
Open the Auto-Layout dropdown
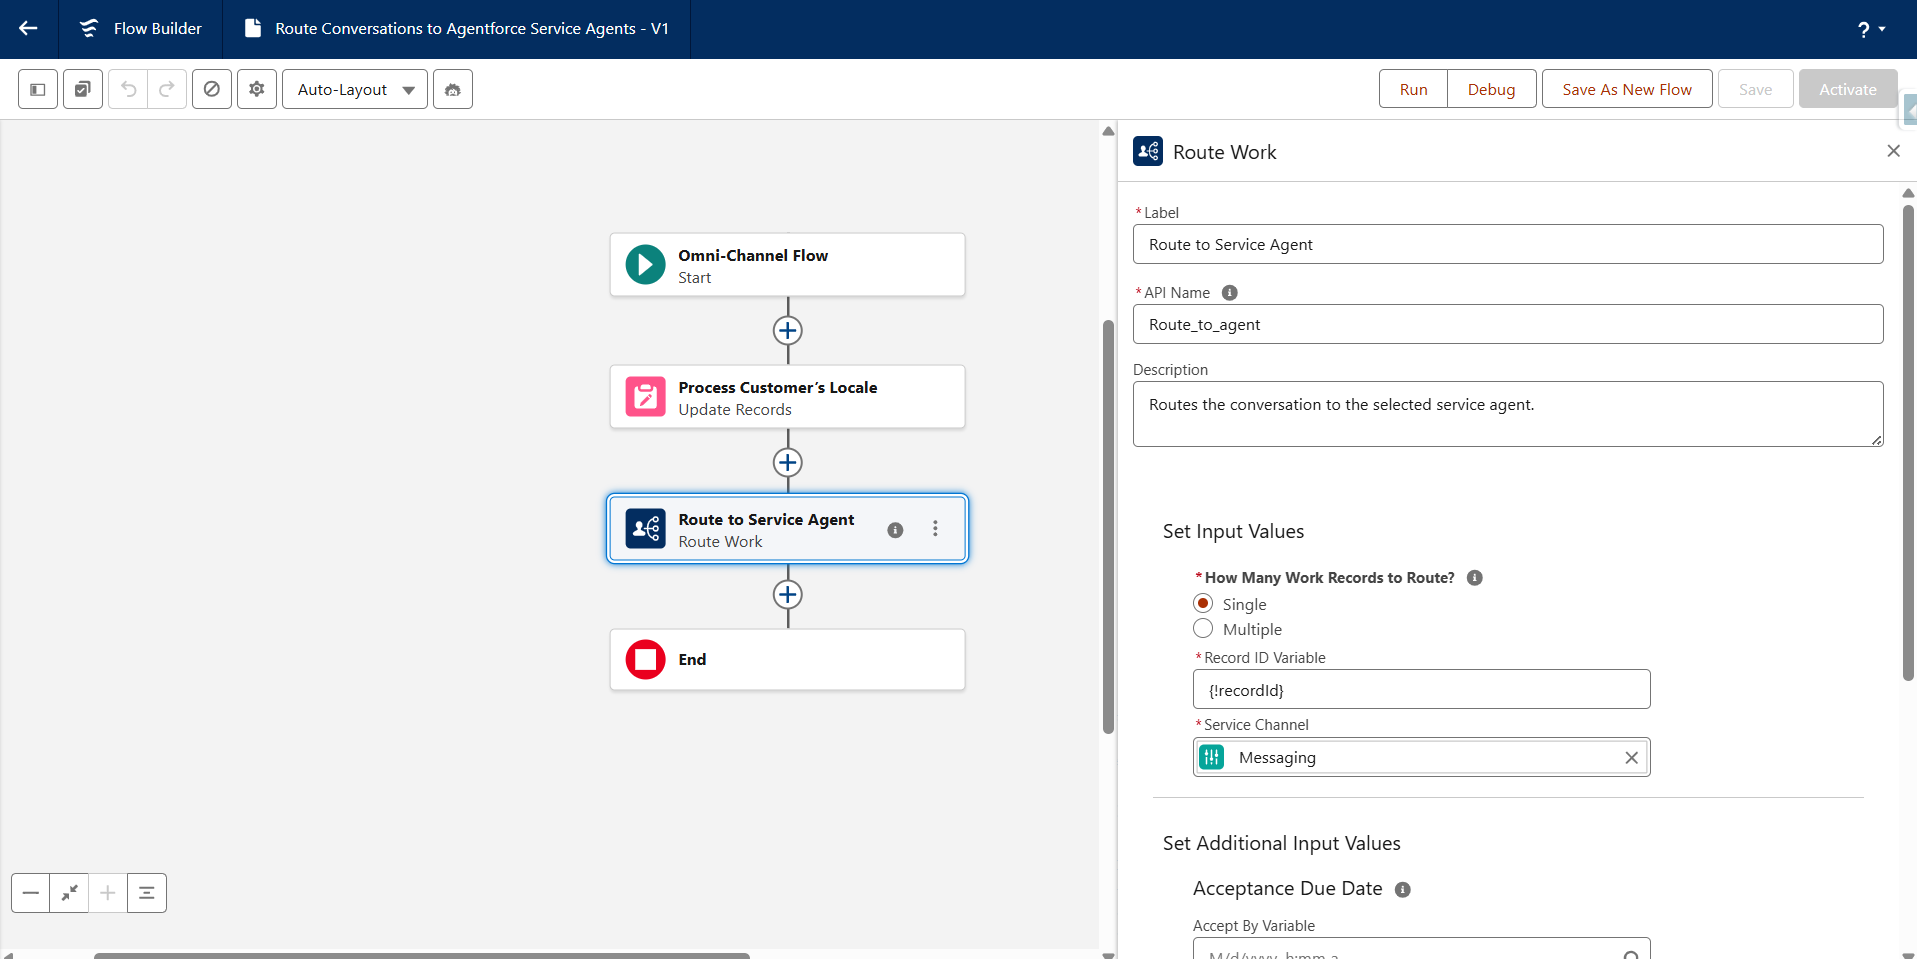[x=355, y=89]
